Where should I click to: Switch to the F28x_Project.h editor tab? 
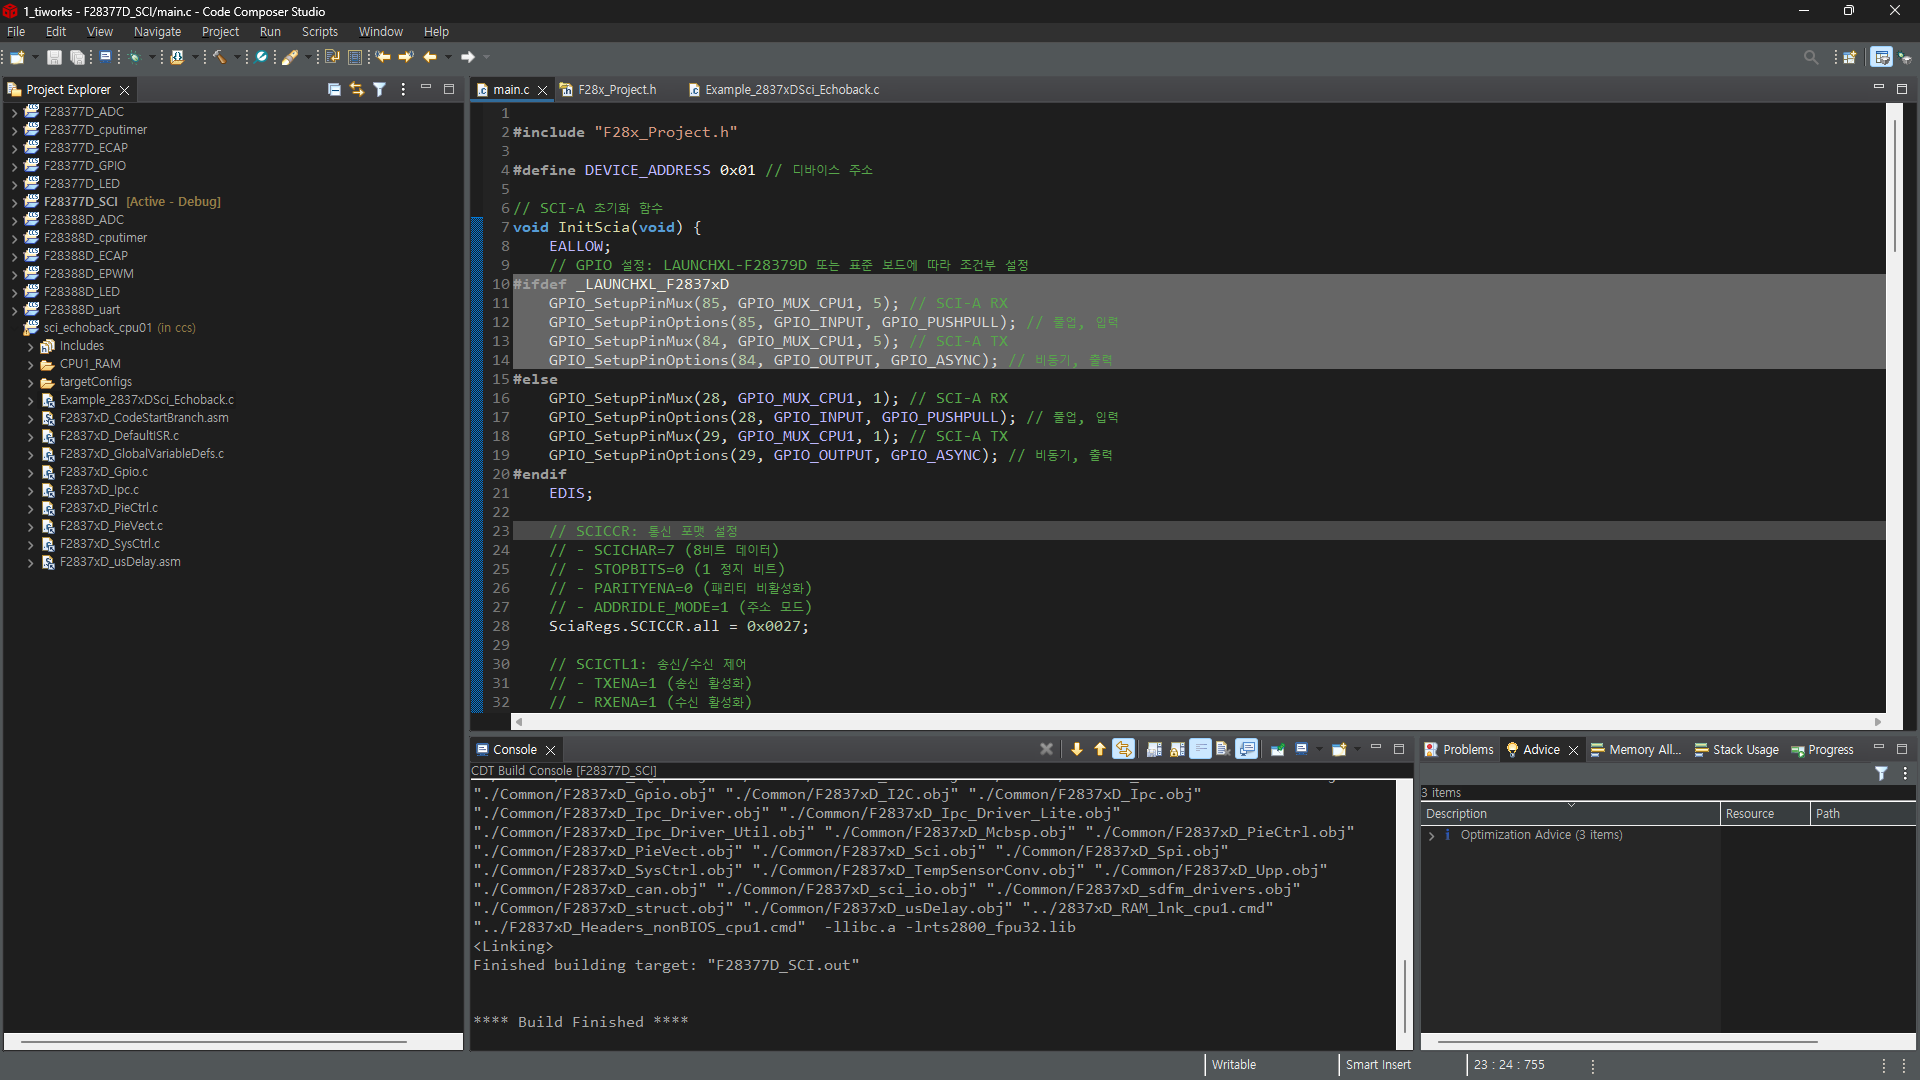pos(616,90)
